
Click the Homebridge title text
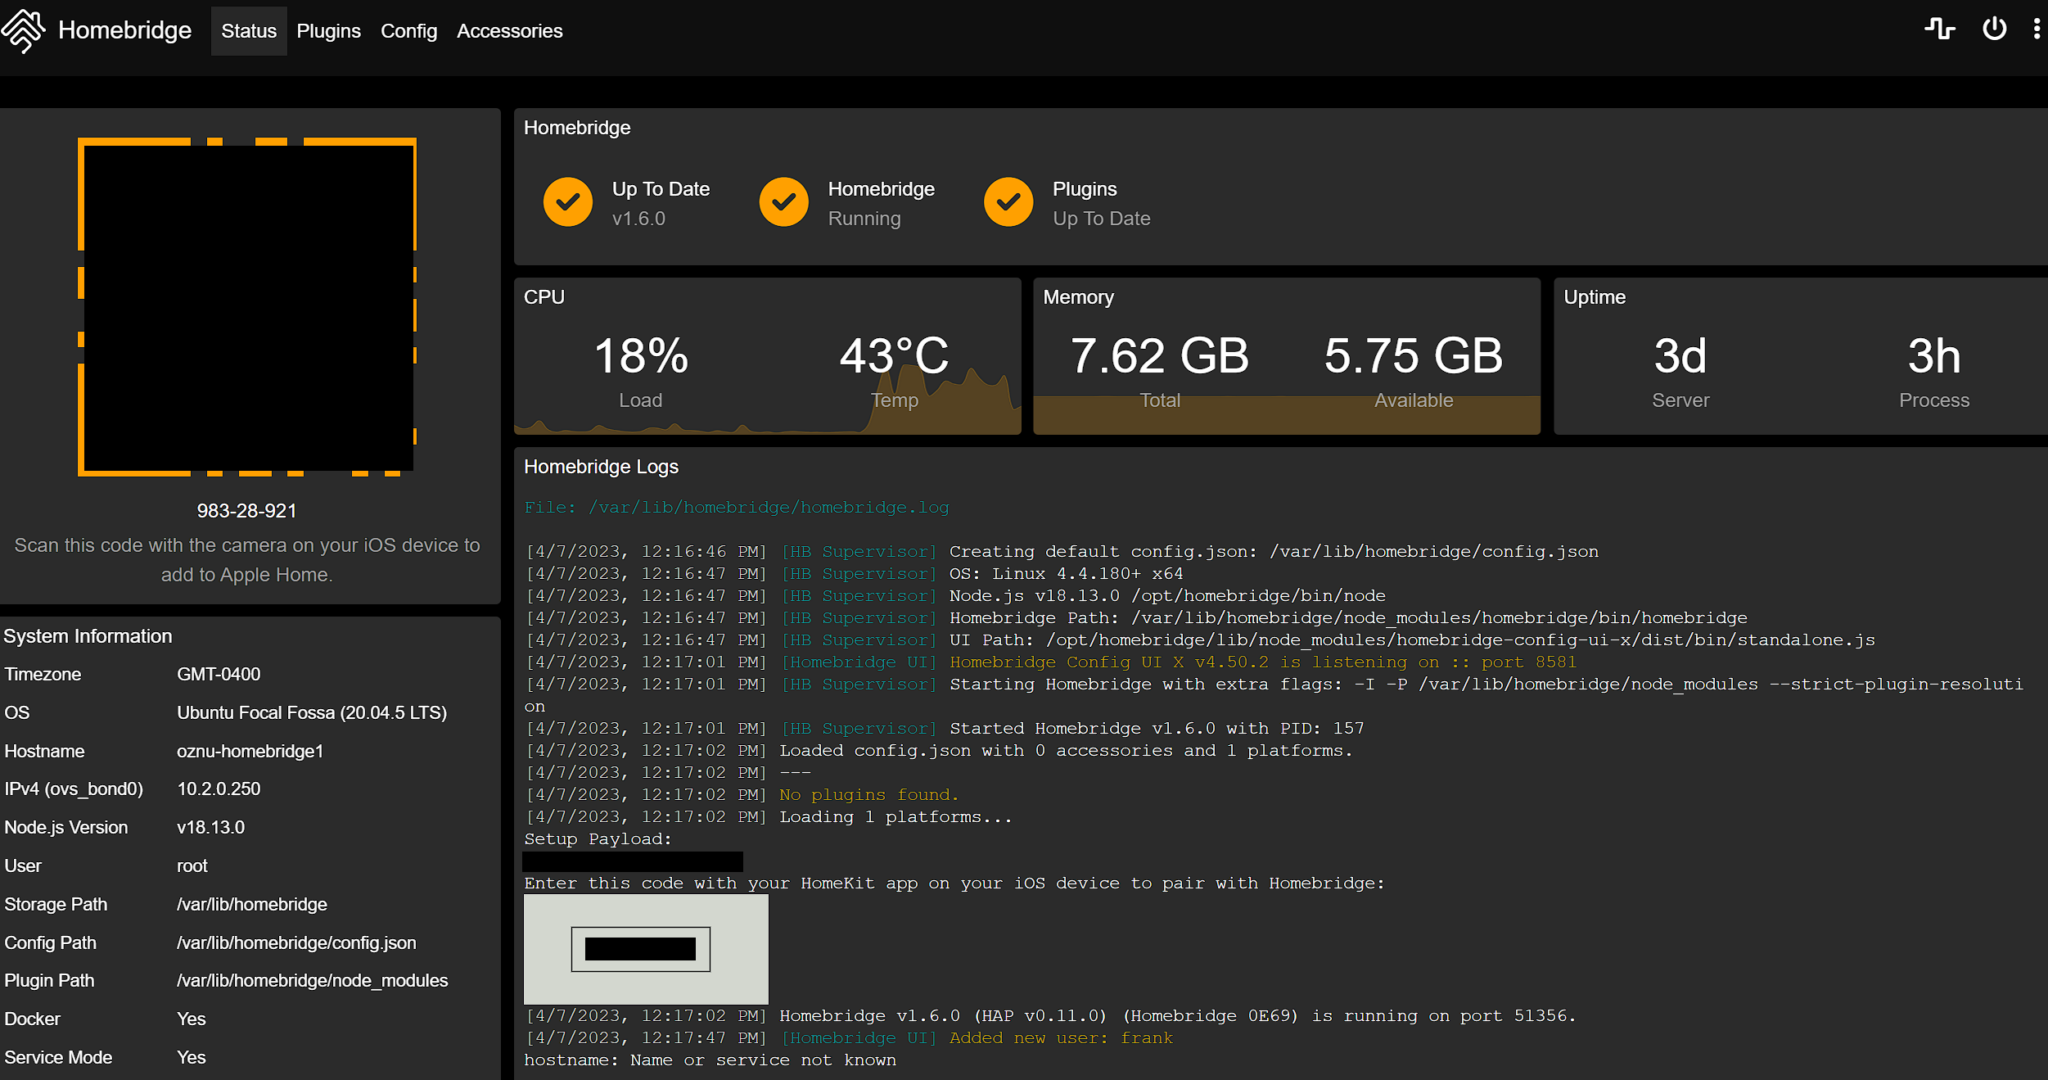[124, 30]
